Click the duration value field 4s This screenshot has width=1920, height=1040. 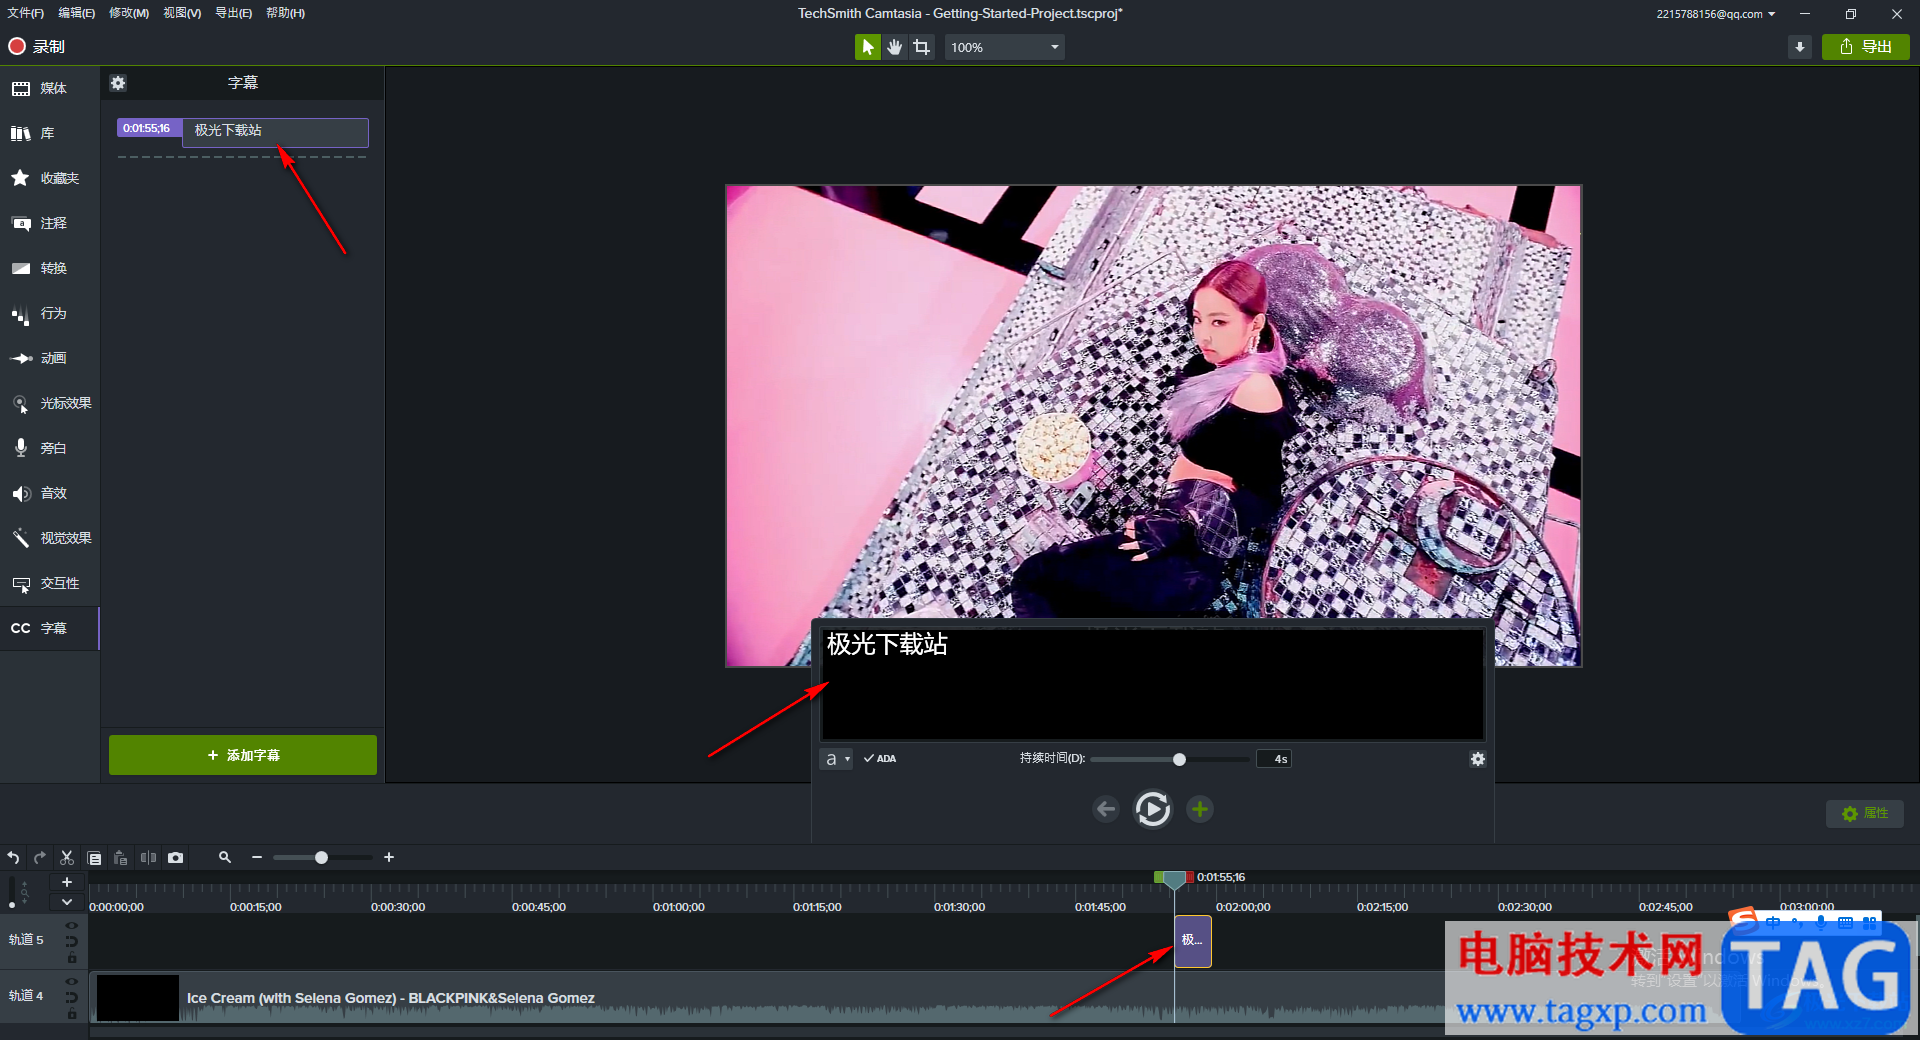pos(1274,759)
